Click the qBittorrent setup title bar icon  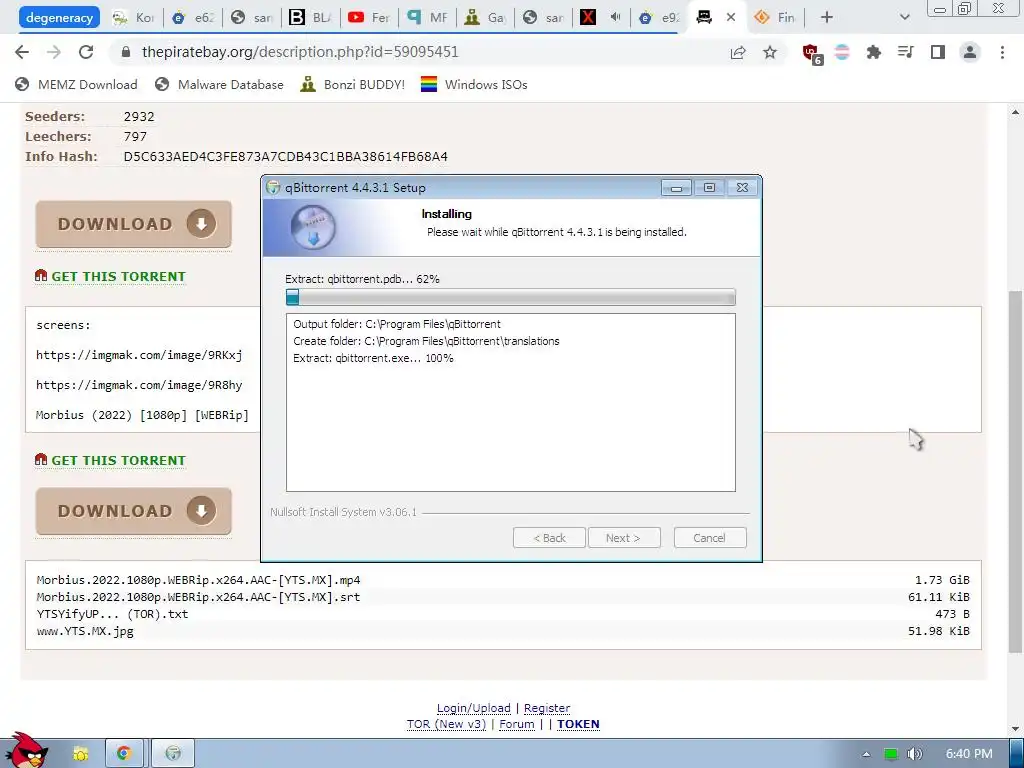click(273, 187)
